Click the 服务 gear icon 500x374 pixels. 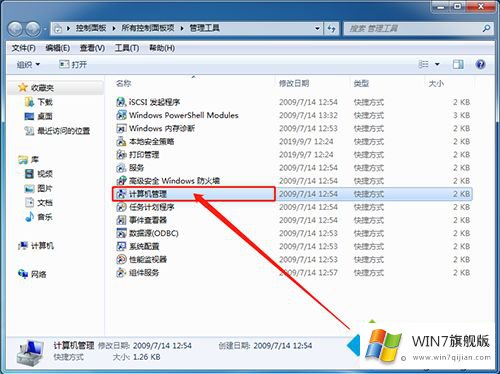click(121, 168)
